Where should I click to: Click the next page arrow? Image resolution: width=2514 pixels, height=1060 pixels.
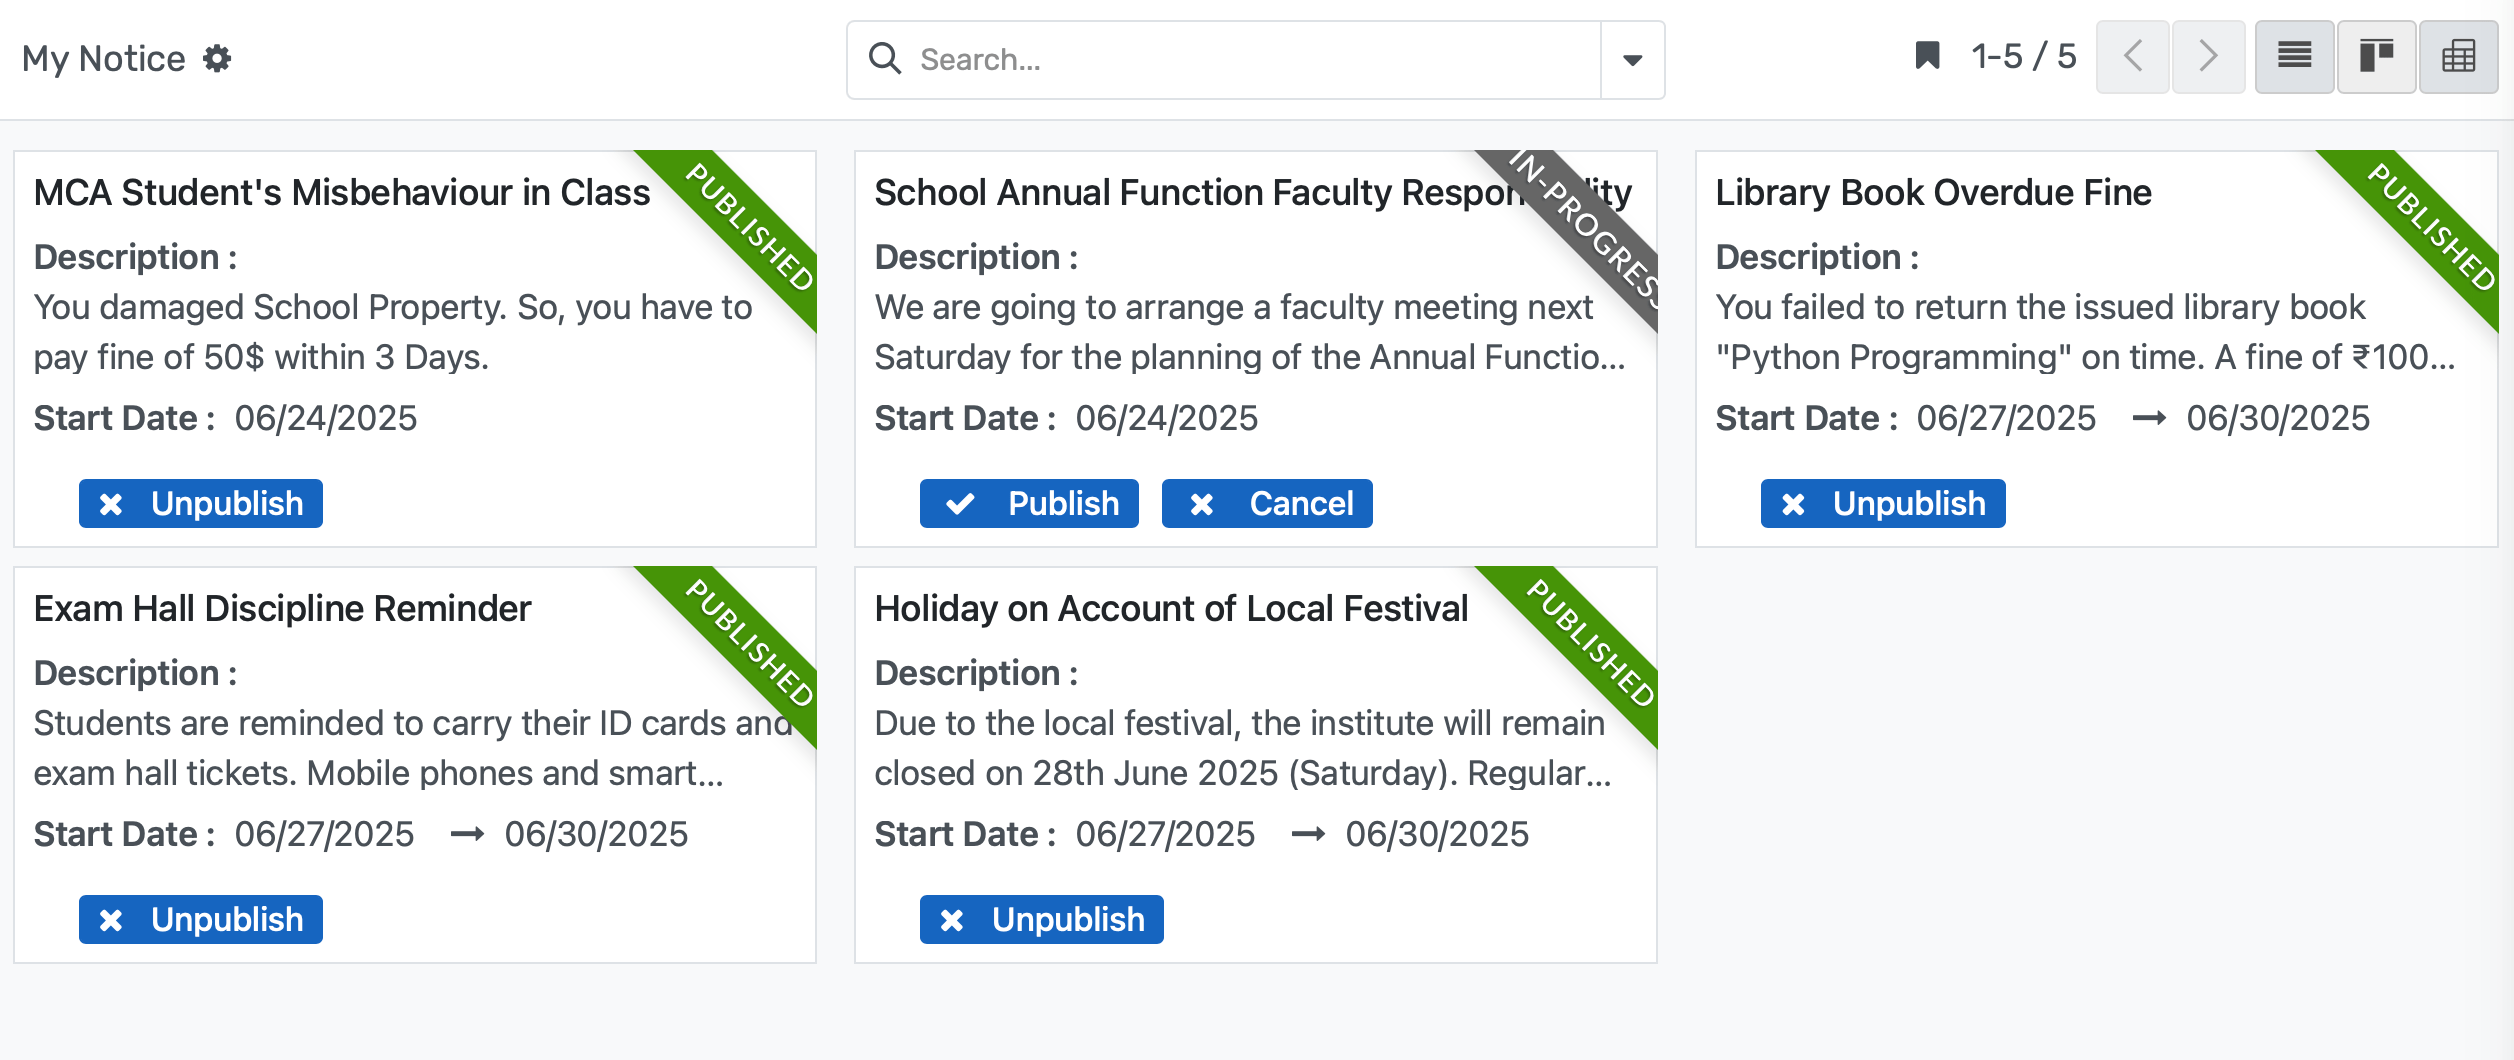coord(2208,57)
